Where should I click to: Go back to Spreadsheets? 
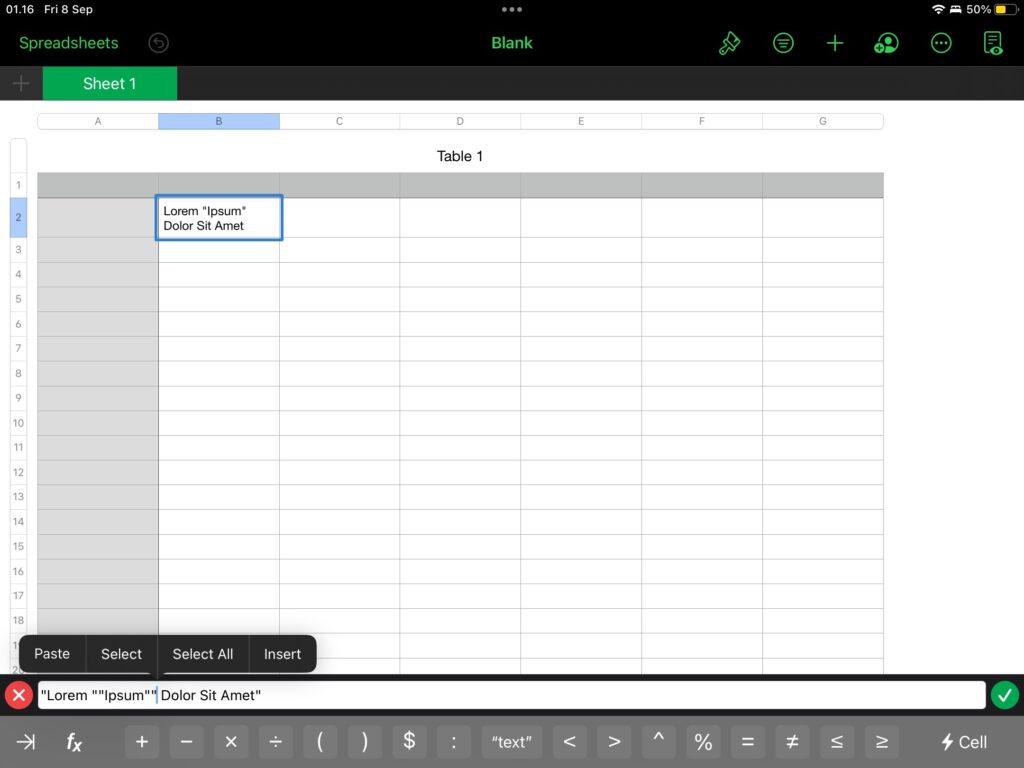point(68,43)
